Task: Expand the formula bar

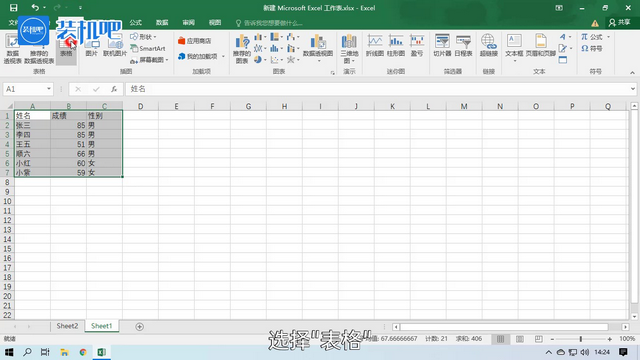Action: coord(632,89)
